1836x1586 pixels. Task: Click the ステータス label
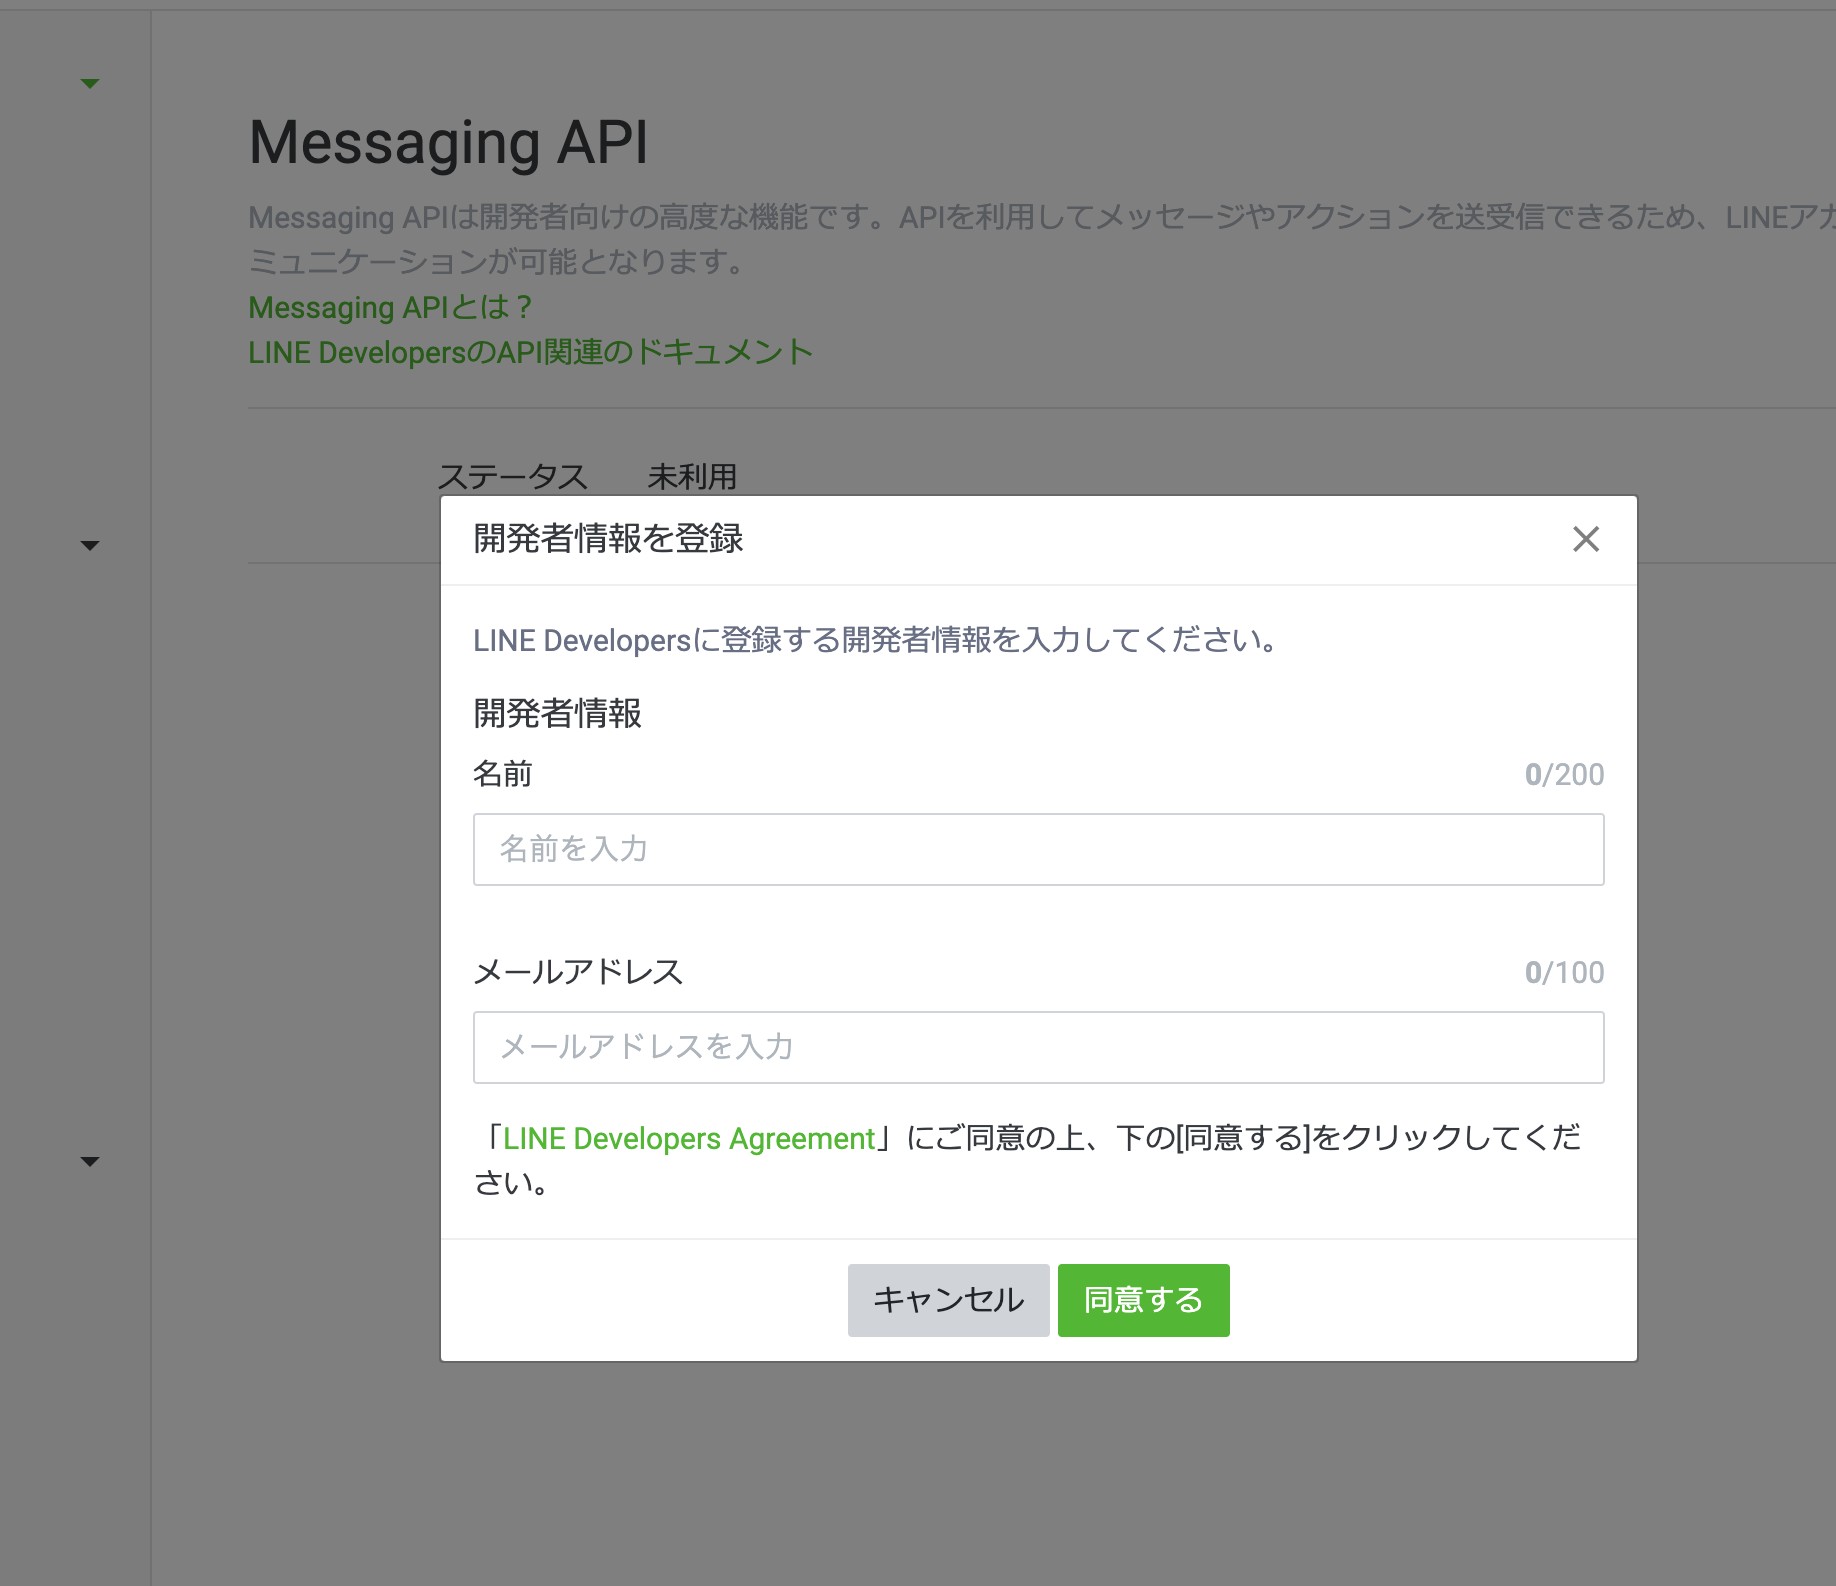pyautogui.click(x=513, y=477)
